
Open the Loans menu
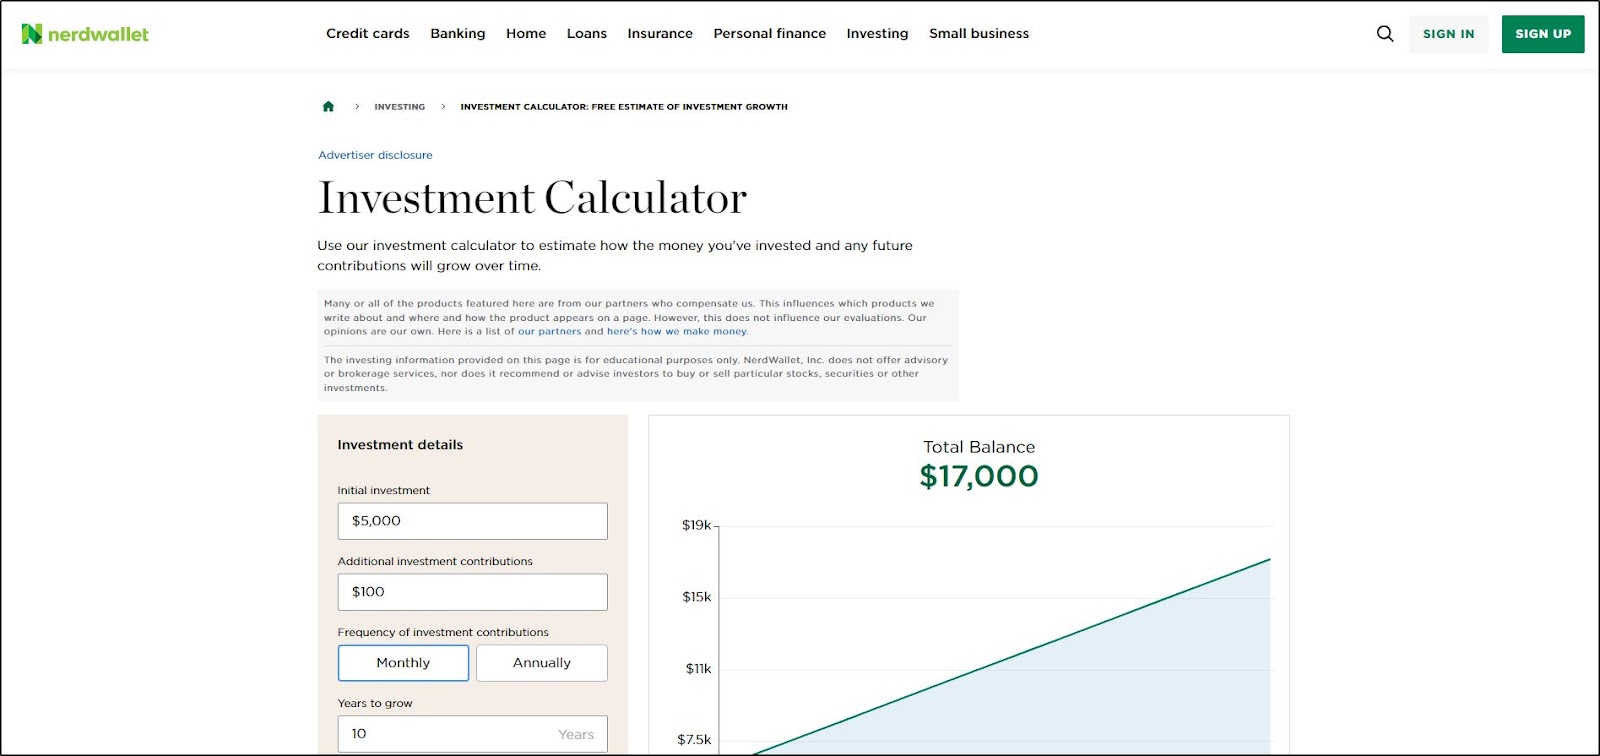pyautogui.click(x=587, y=34)
